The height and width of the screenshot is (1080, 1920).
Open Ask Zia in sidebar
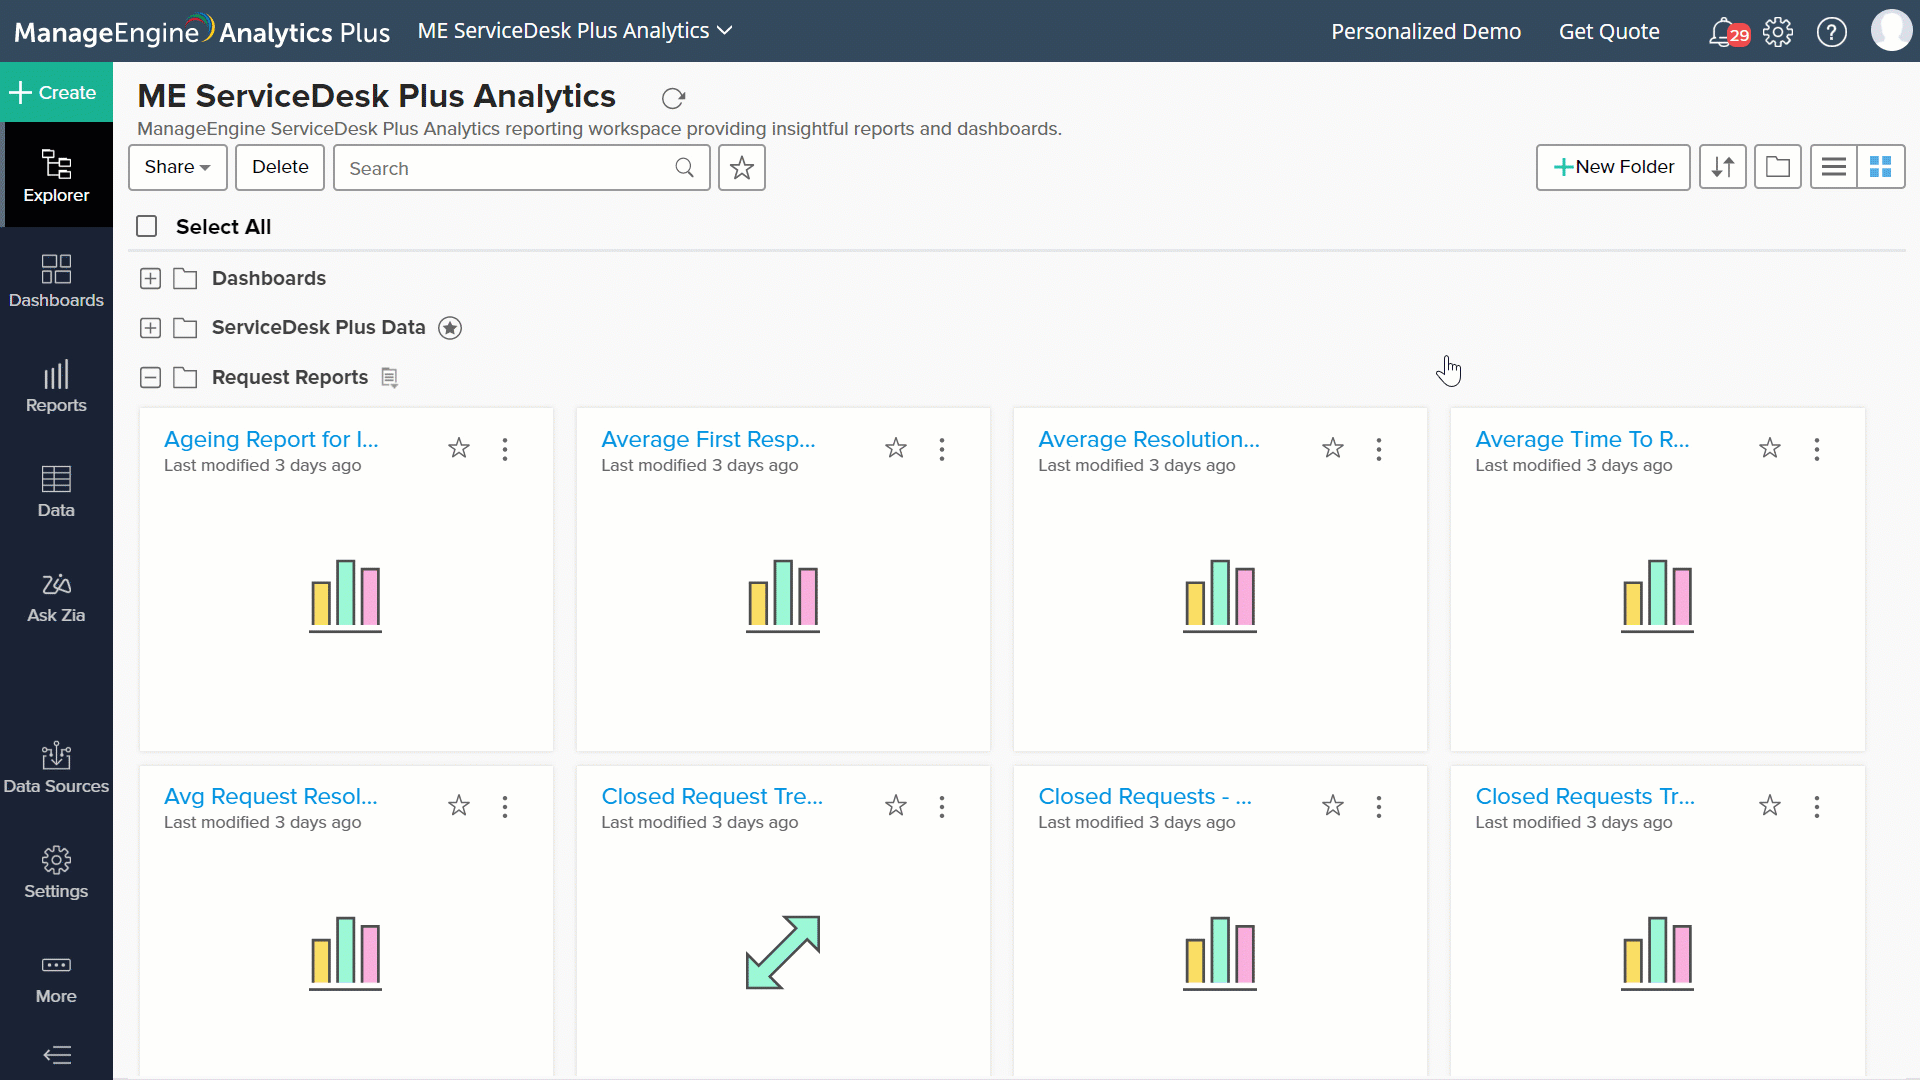[x=56, y=598]
